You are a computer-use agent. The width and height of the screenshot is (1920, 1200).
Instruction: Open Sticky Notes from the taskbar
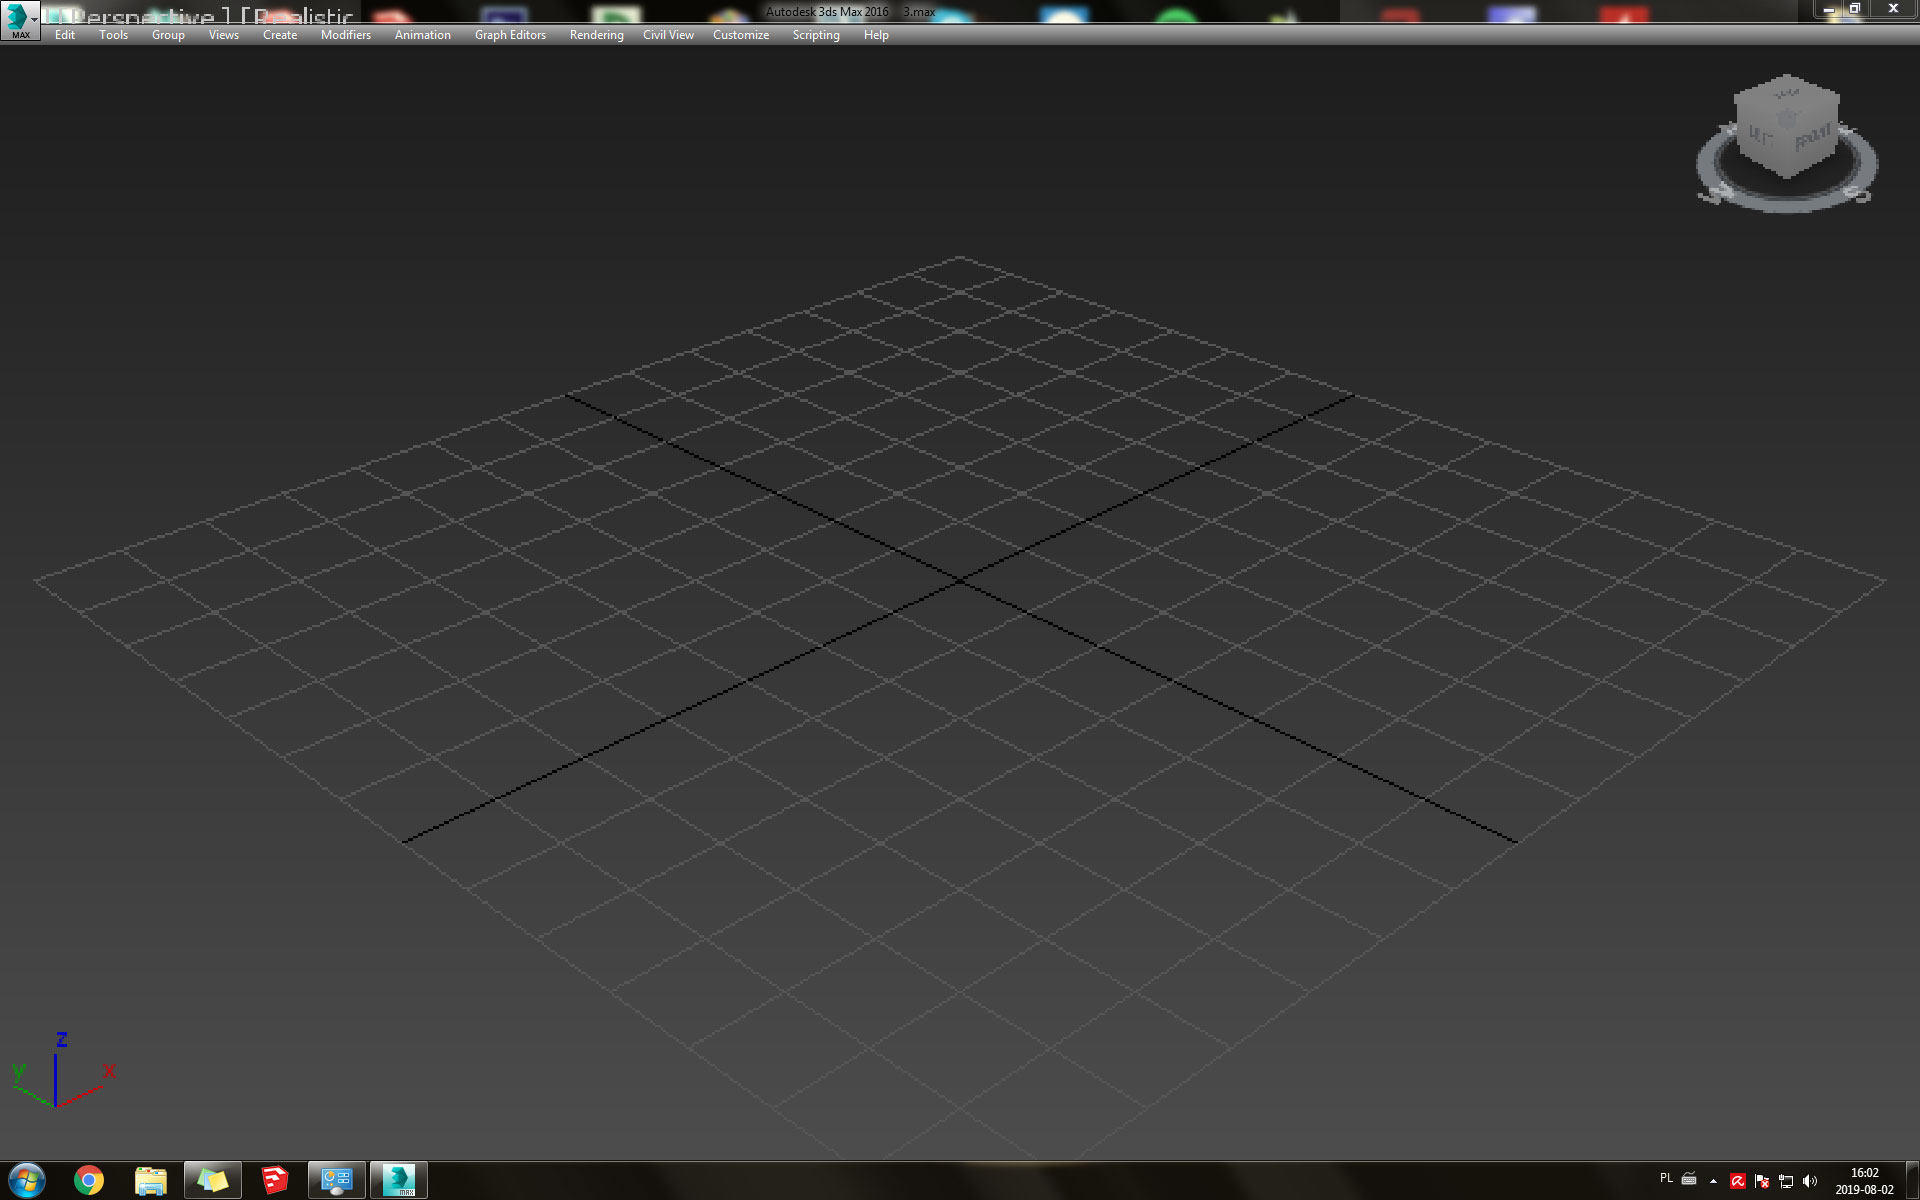pos(212,1180)
